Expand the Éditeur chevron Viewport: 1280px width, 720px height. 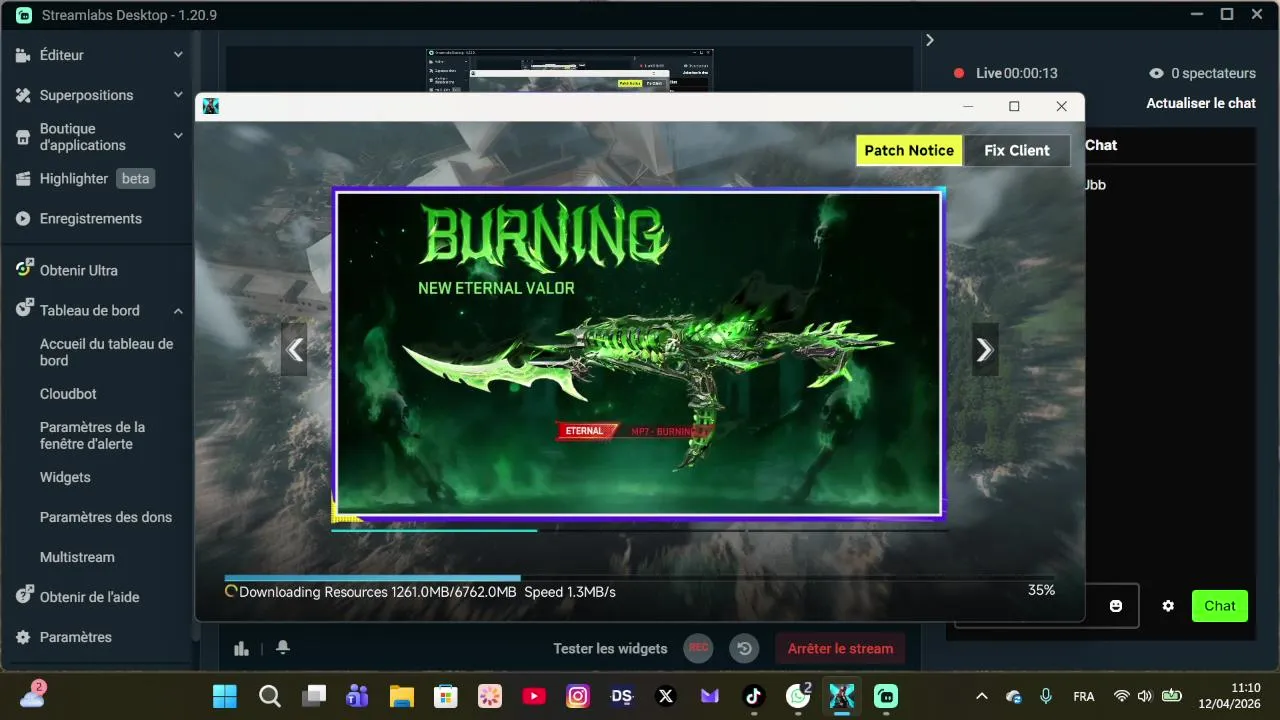(178, 55)
